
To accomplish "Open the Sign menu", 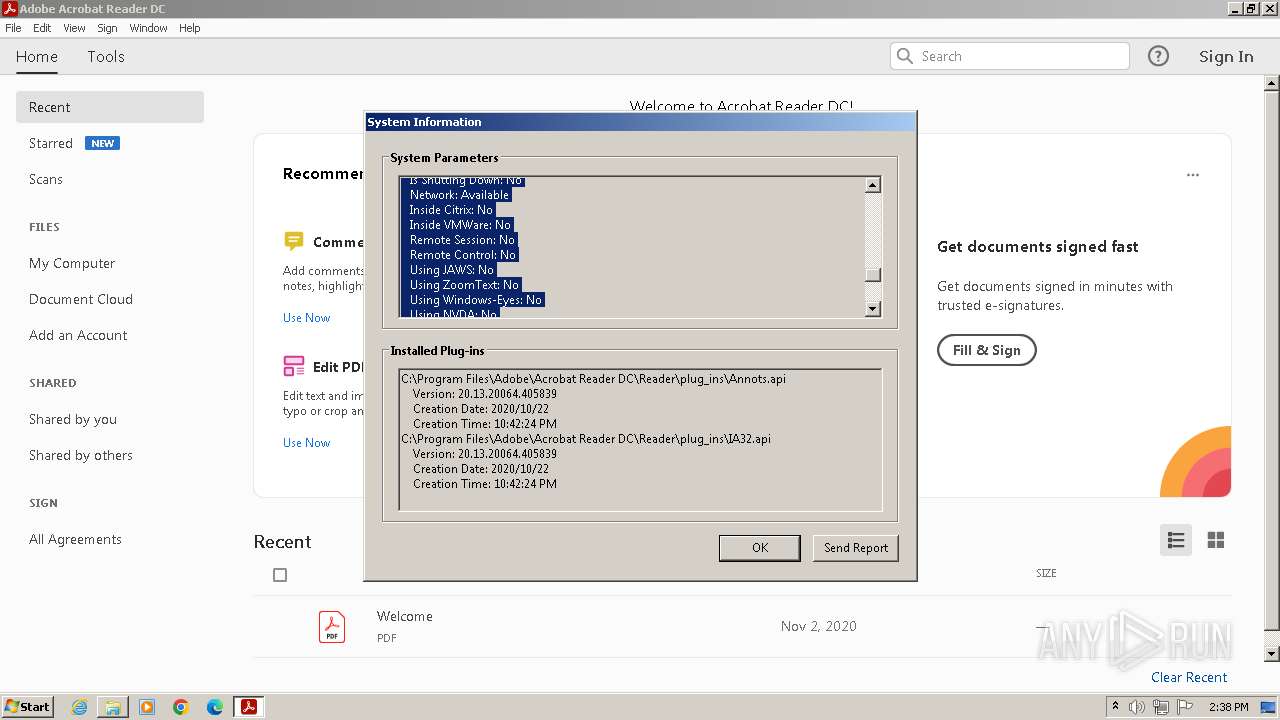I will click(107, 28).
